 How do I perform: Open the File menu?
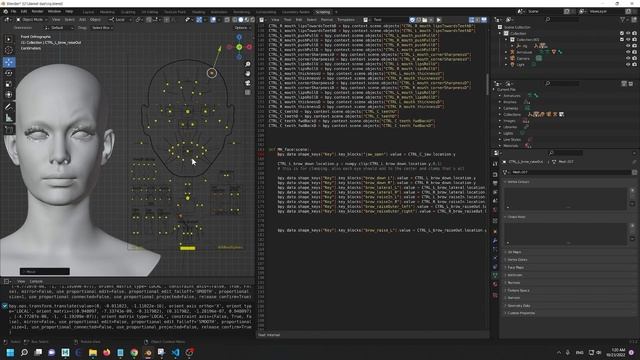(x=13, y=11)
